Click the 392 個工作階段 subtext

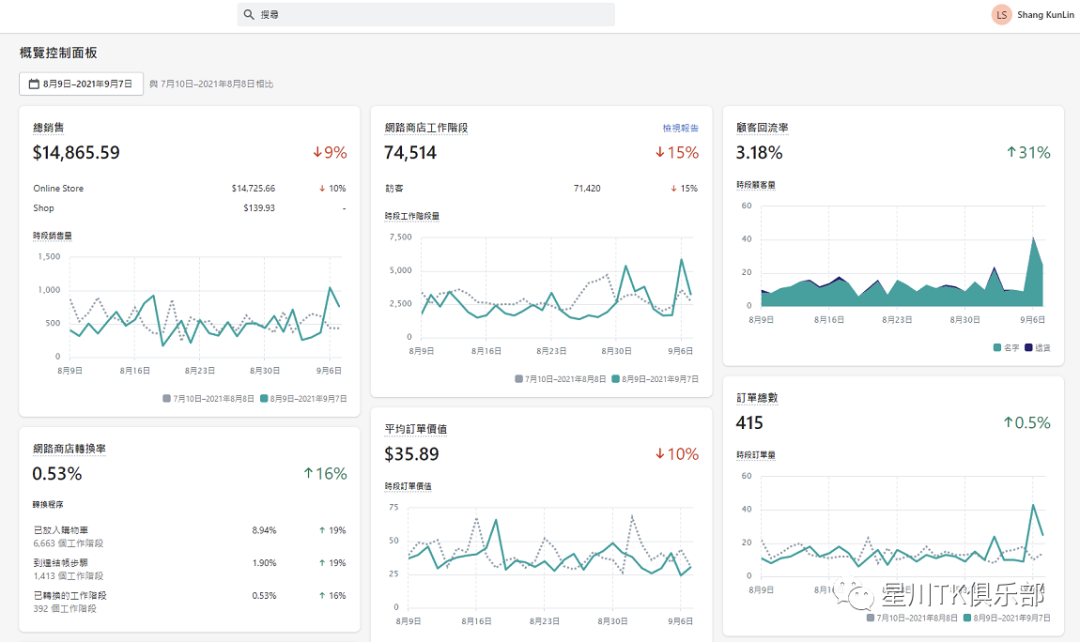click(x=65, y=608)
